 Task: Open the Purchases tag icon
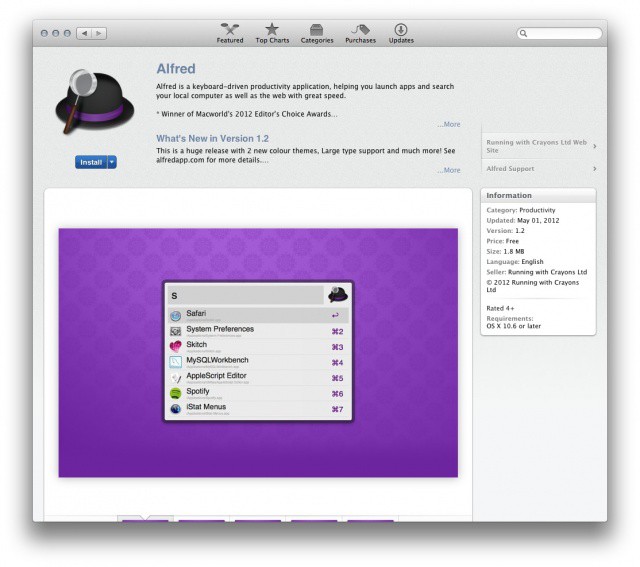tap(360, 30)
